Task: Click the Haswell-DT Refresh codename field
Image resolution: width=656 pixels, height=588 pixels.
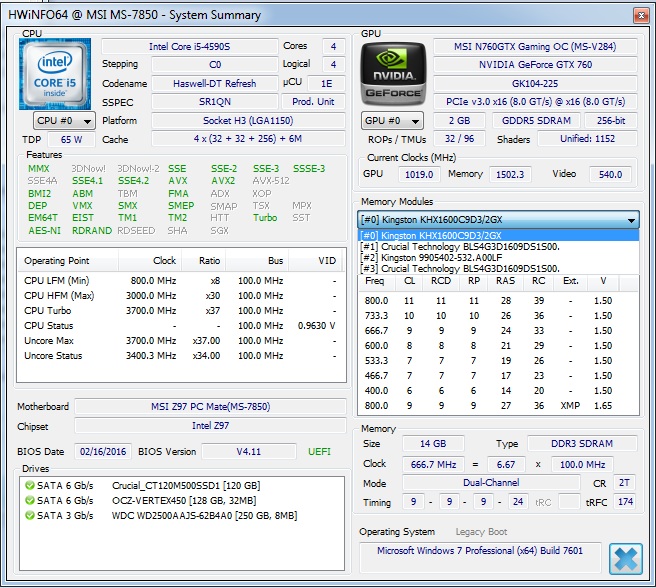Action: click(215, 83)
